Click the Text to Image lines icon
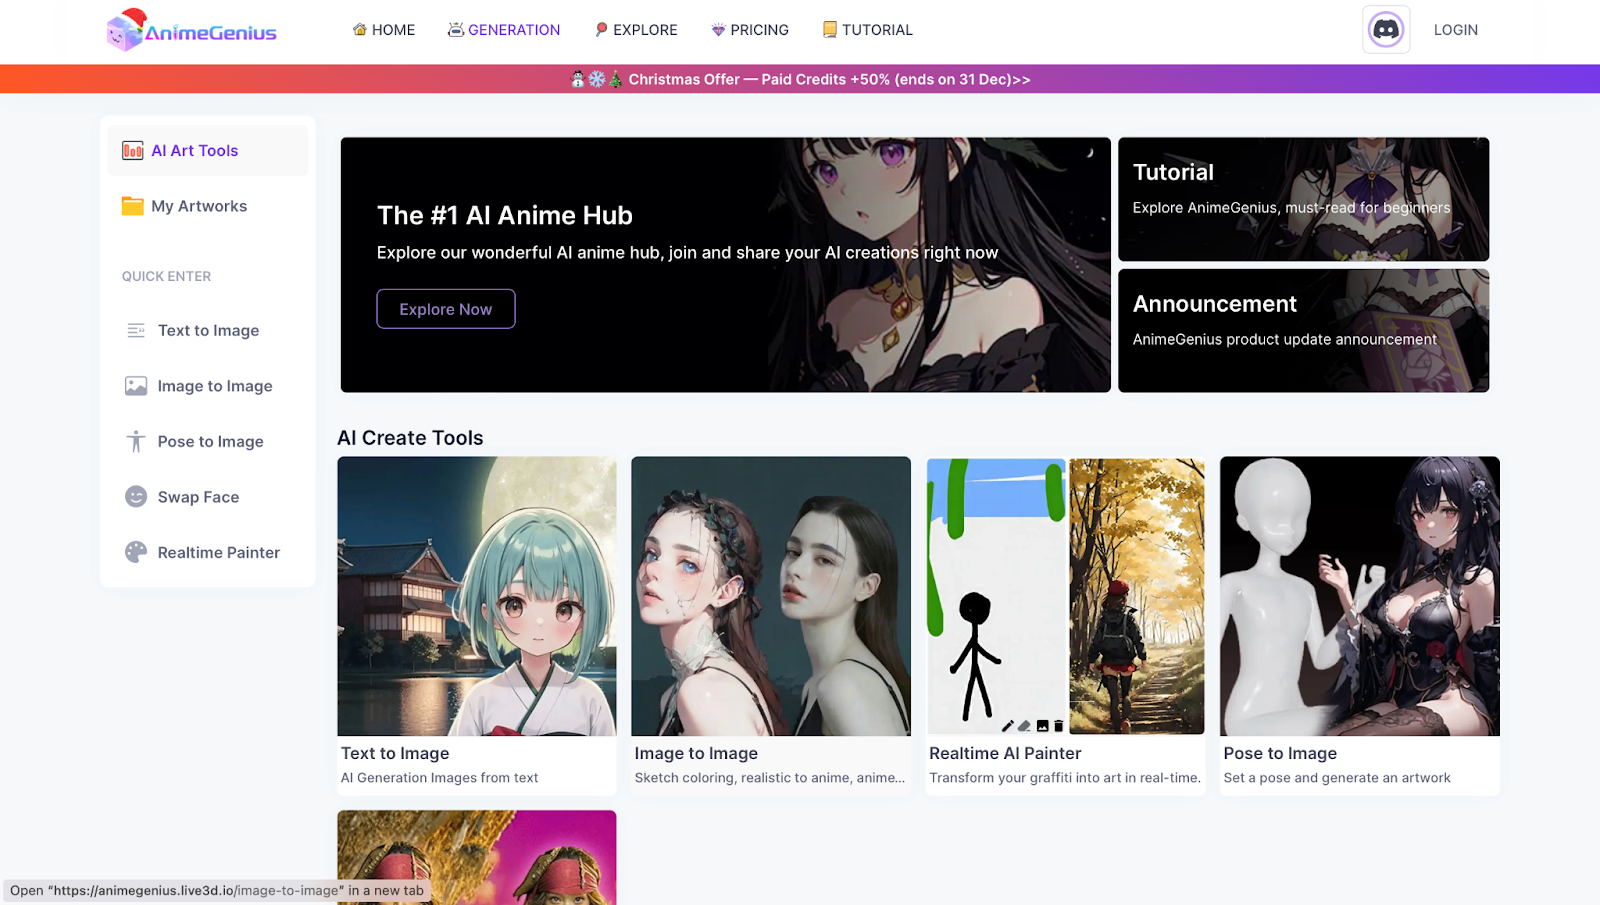The height and width of the screenshot is (905, 1600). tap(136, 331)
